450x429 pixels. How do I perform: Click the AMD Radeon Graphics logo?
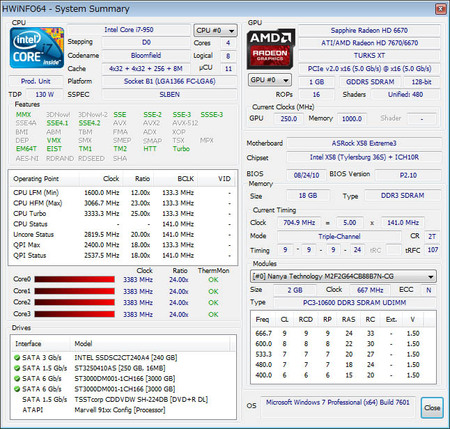pyautogui.click(x=271, y=49)
